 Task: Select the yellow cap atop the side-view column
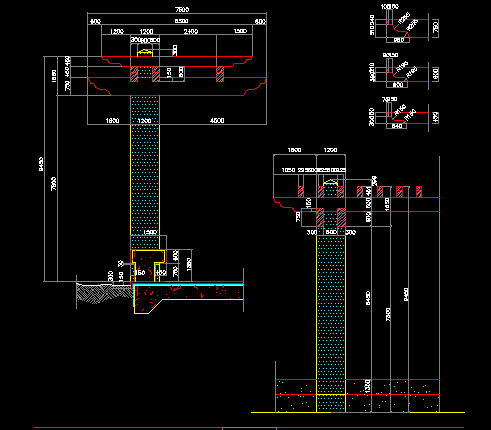pyautogui.click(x=330, y=183)
